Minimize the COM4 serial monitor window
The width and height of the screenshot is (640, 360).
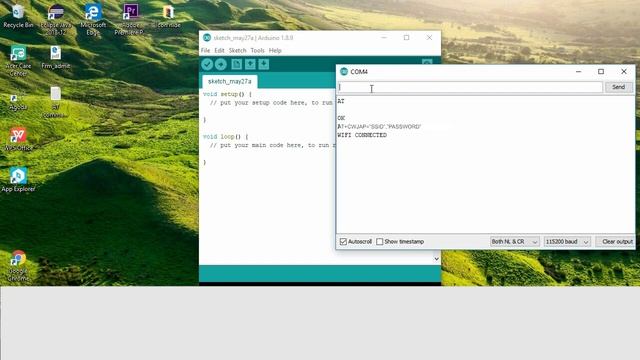click(578, 71)
